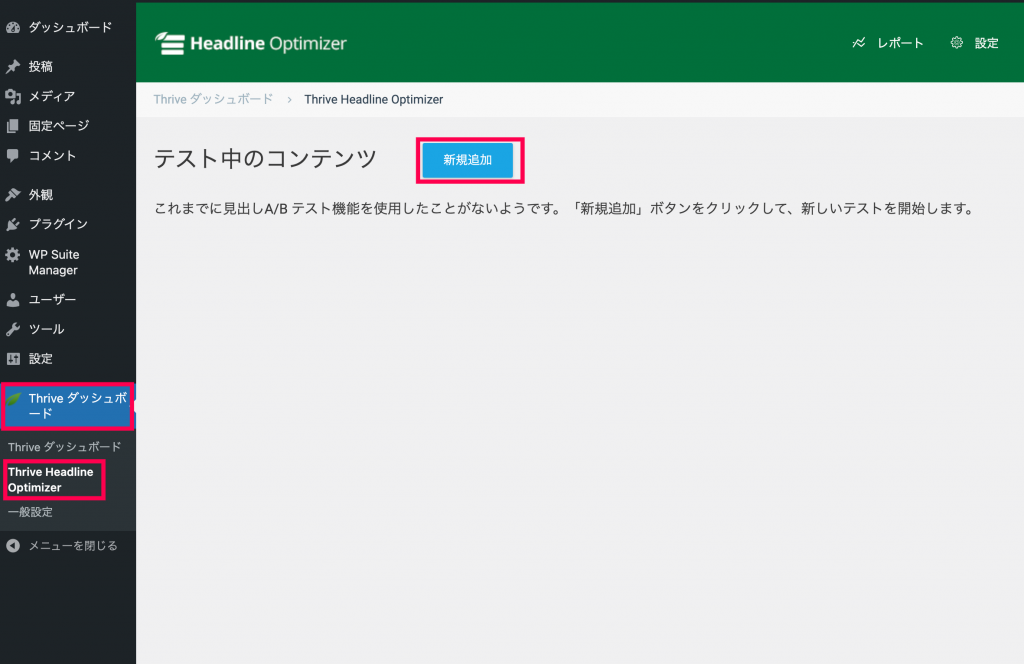
Task: Click the pushpin icon beside 投稿
Action: coord(13,67)
